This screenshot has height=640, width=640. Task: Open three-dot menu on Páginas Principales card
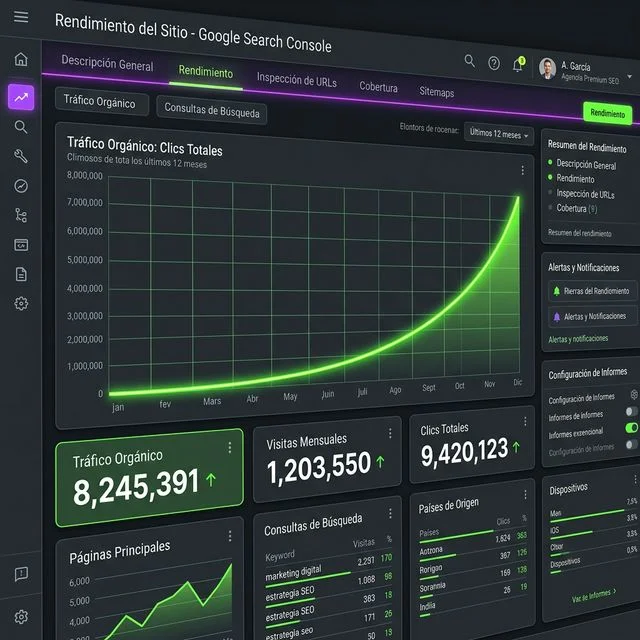(230, 536)
